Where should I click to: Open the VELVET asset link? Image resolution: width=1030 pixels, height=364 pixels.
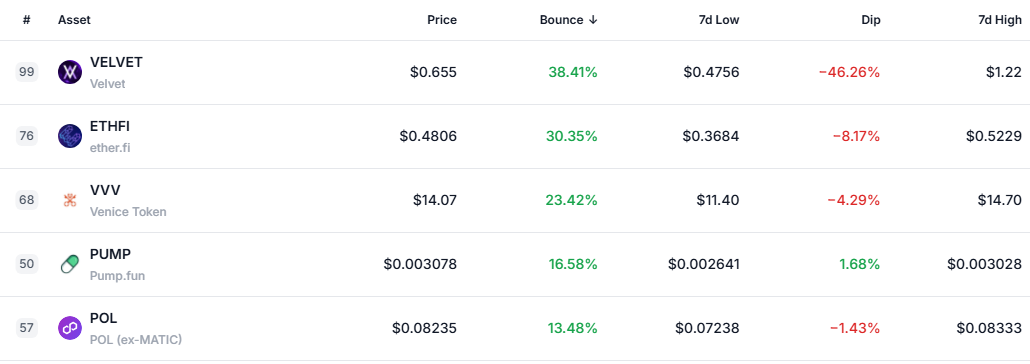point(116,62)
